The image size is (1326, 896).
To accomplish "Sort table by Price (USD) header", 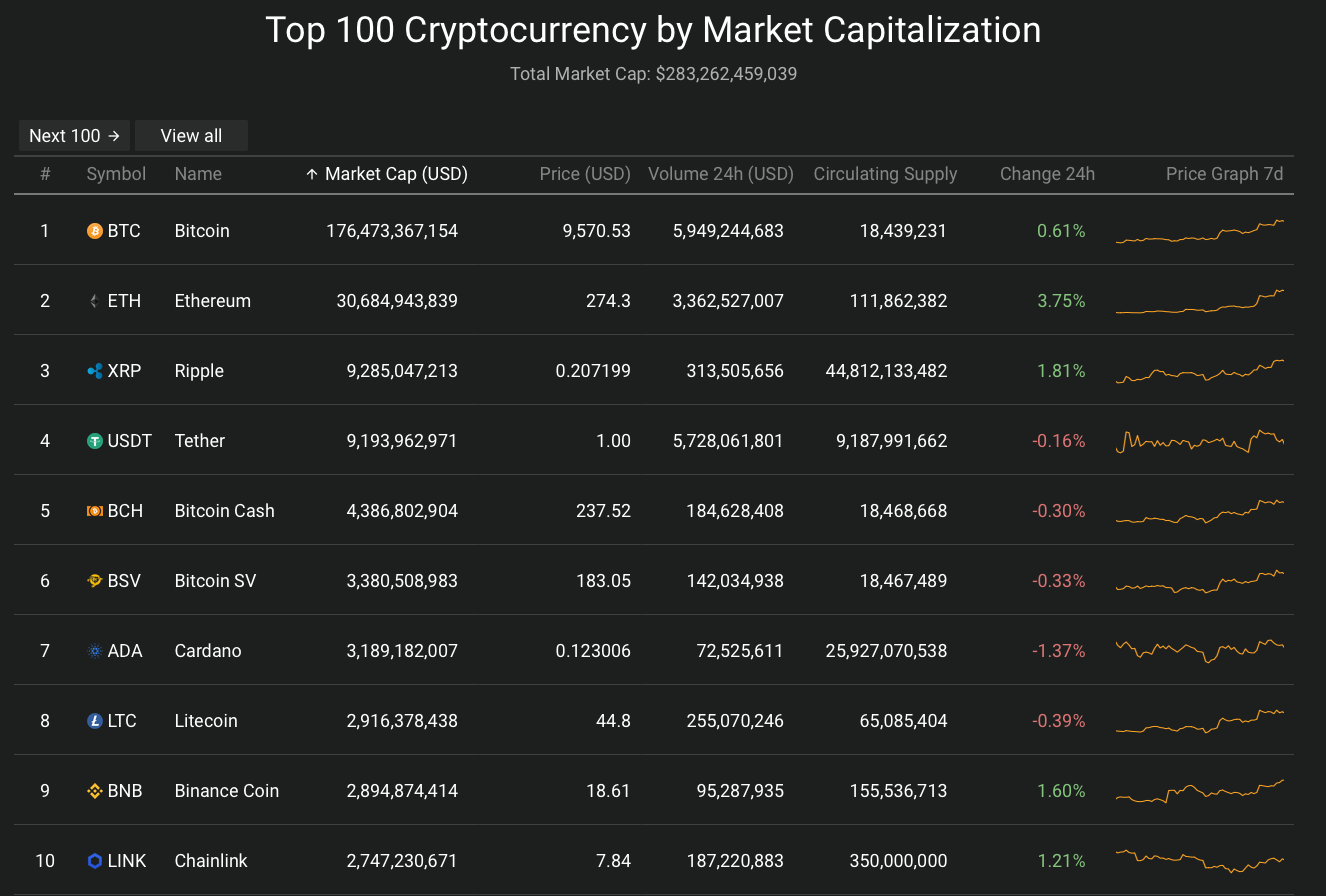I will (585, 174).
